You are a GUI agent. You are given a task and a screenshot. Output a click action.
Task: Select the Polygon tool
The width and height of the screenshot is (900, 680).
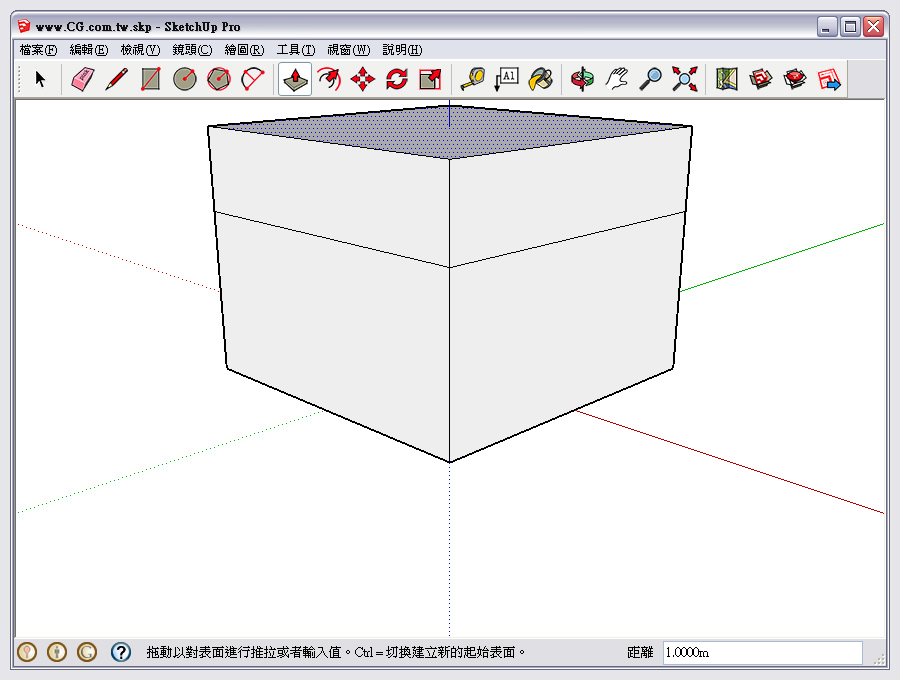point(219,79)
